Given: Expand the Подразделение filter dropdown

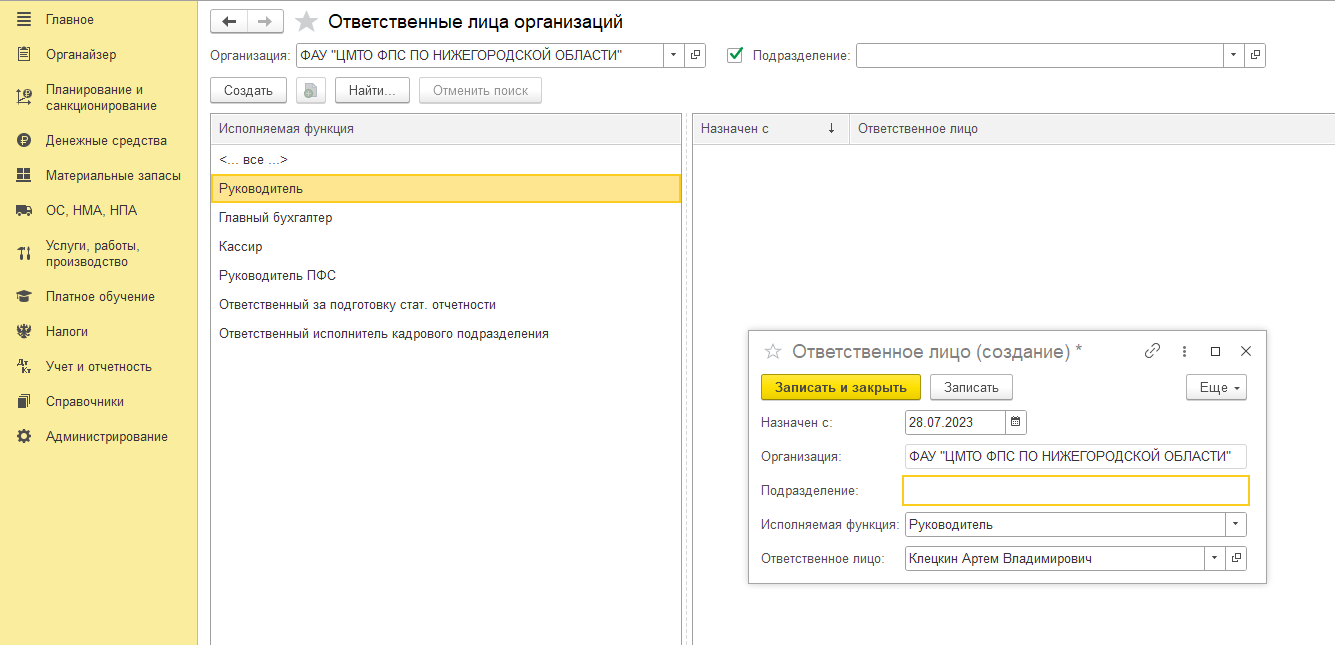Looking at the screenshot, I should (x=1233, y=55).
